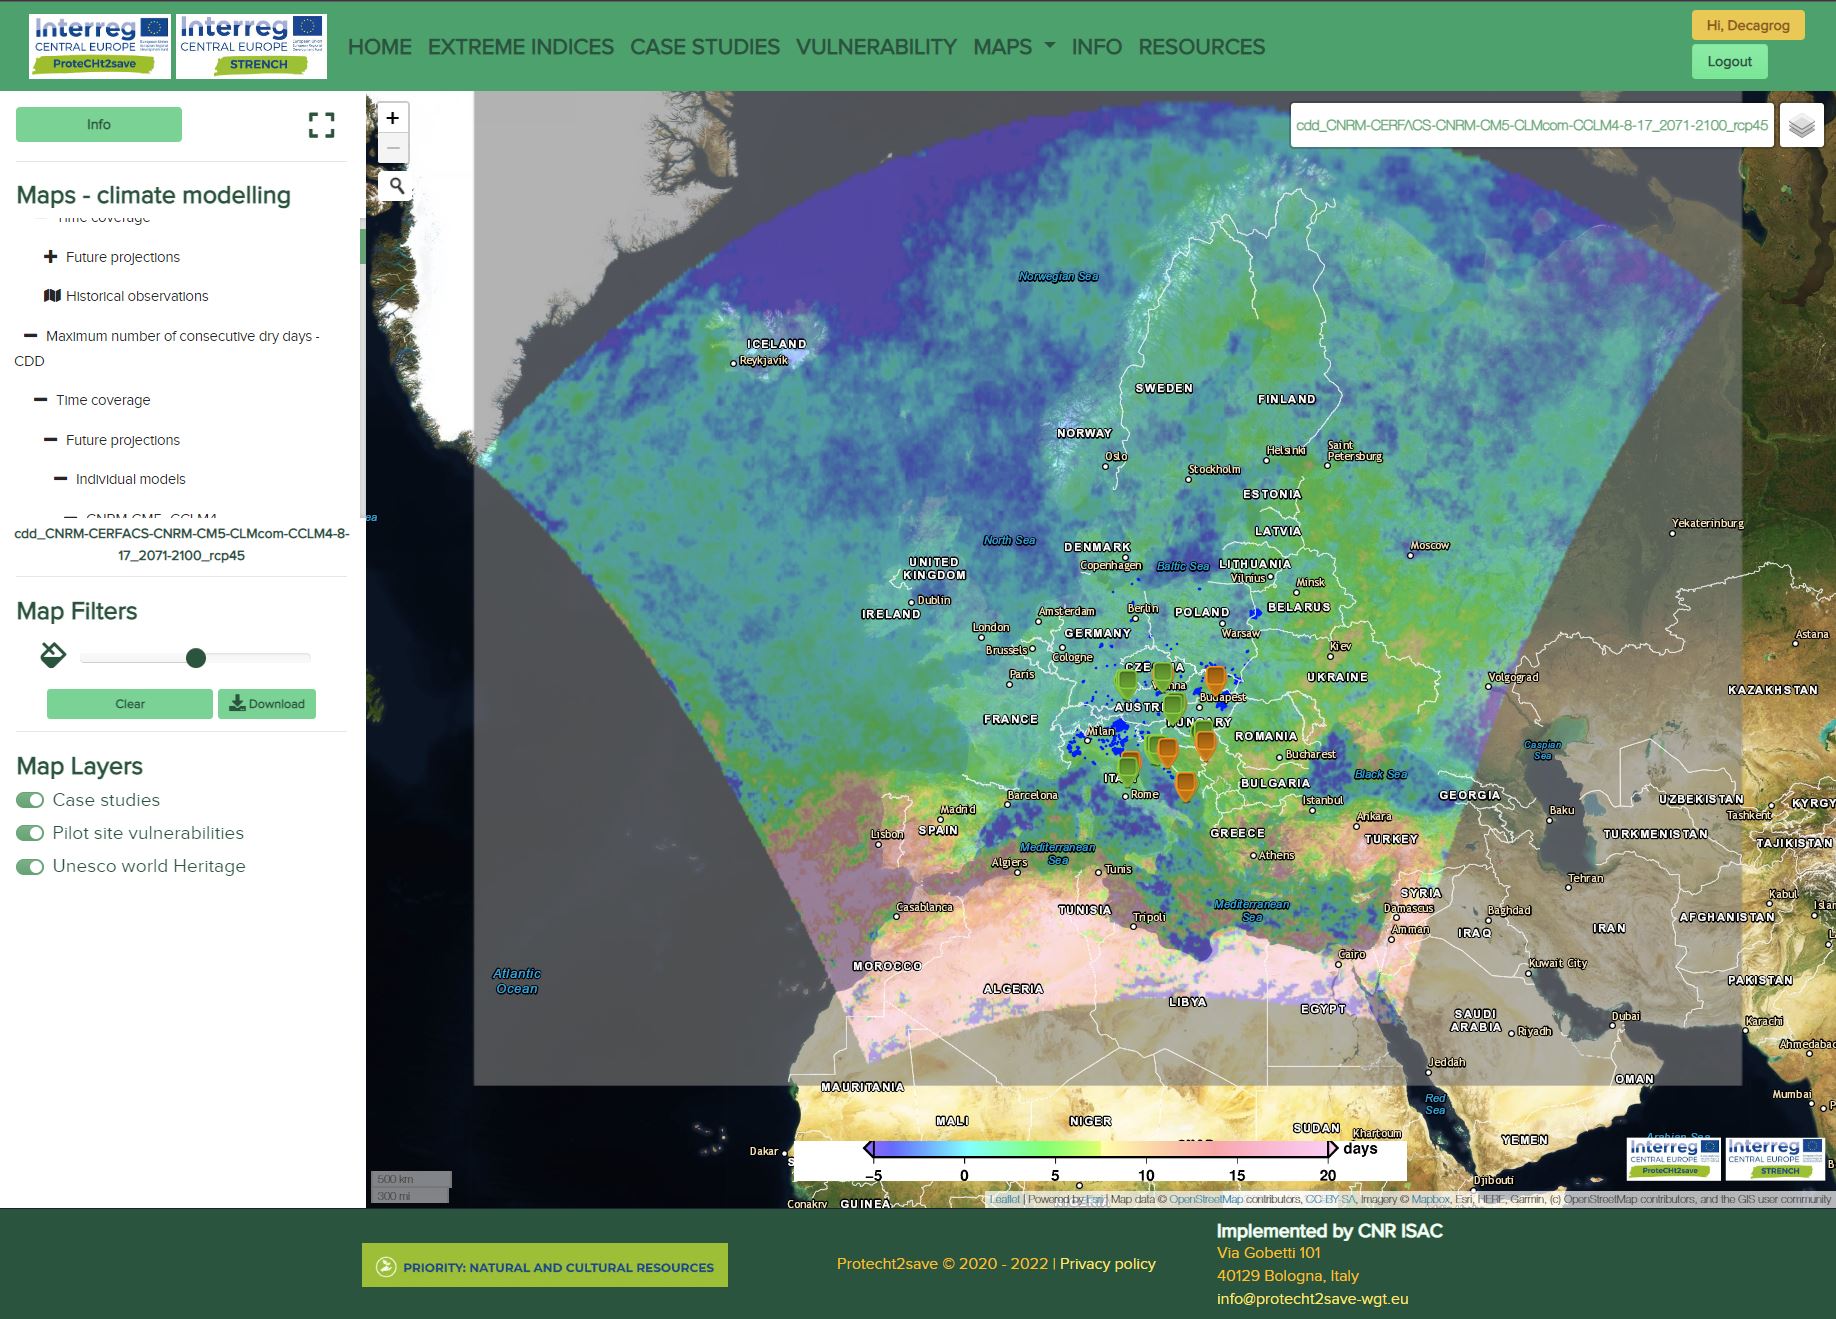
Task: Toggle Case studies layer off
Action: click(x=30, y=800)
